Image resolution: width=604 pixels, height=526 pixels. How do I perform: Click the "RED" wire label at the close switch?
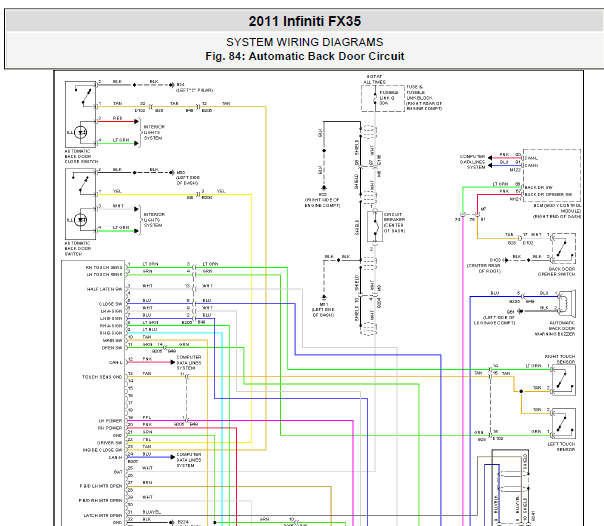coord(117,118)
